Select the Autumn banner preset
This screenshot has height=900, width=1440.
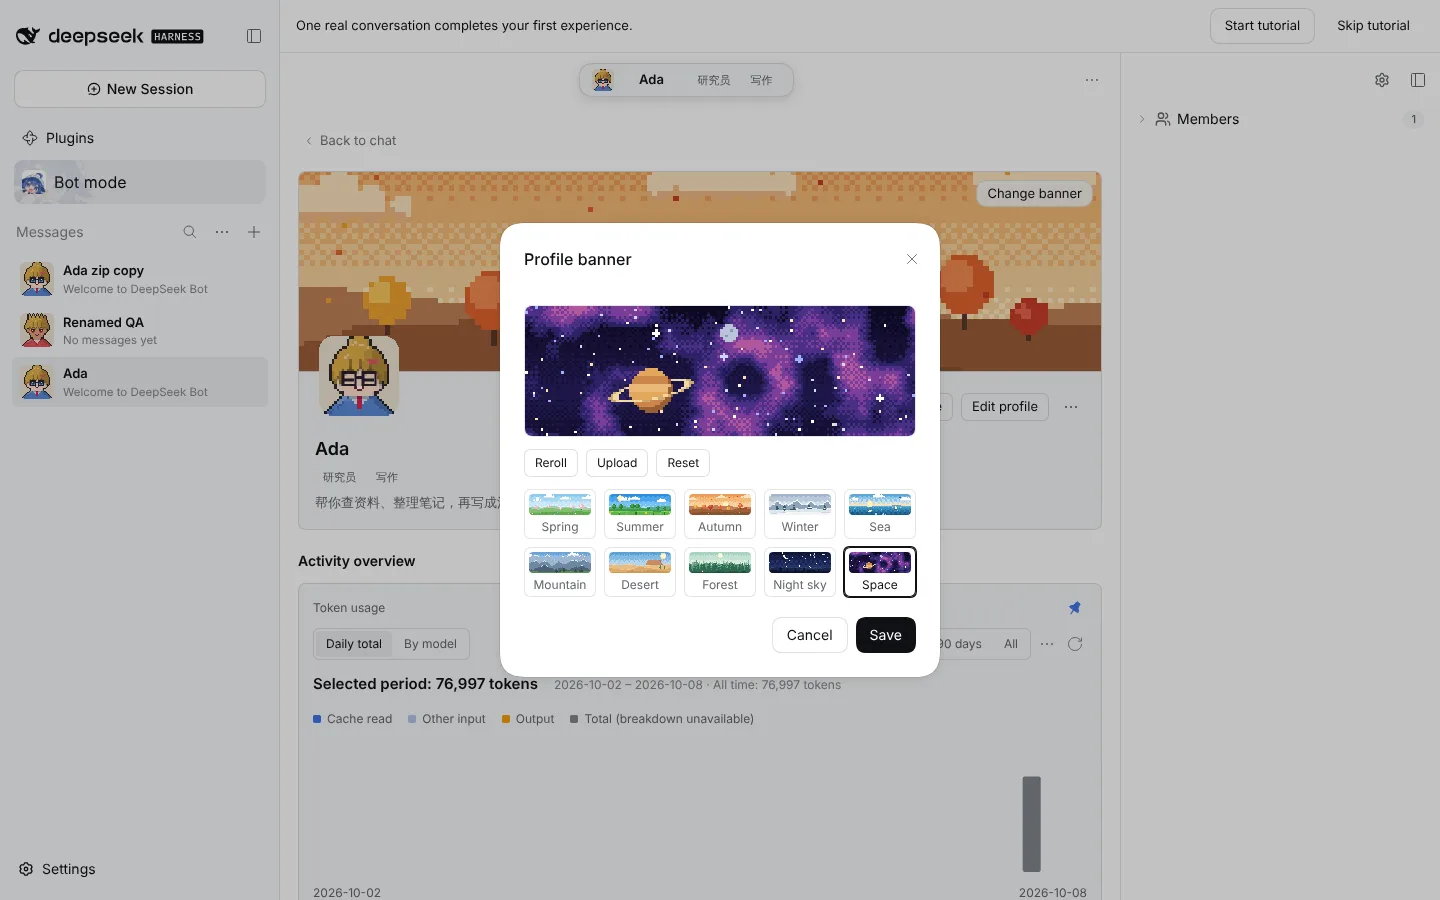pyautogui.click(x=720, y=514)
